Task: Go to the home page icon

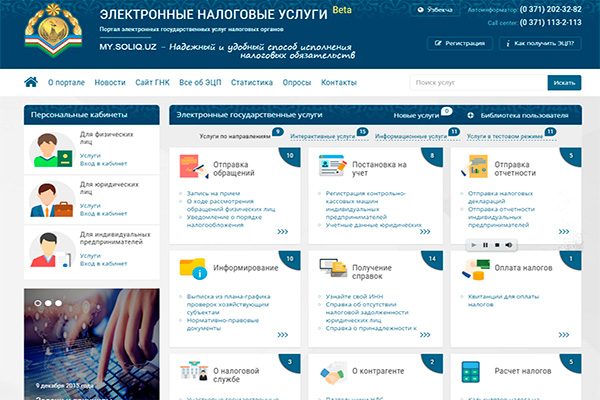Action: click(31, 82)
